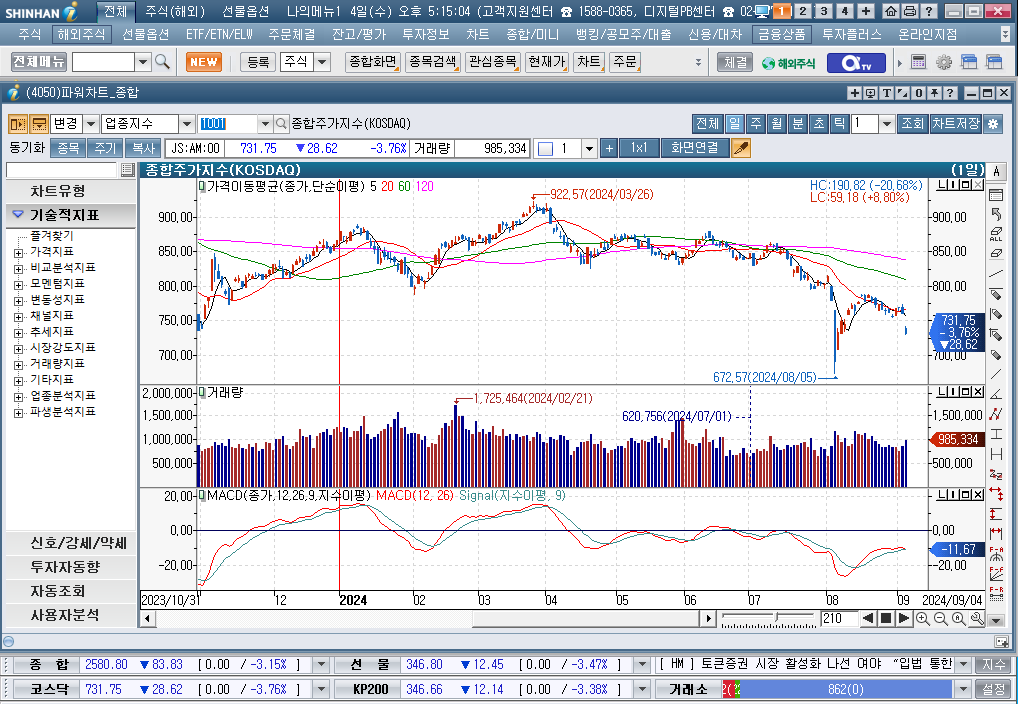The image size is (1018, 704).
Task: Click the magnifier next to 전체메뉴 search box
Action: tap(162, 62)
